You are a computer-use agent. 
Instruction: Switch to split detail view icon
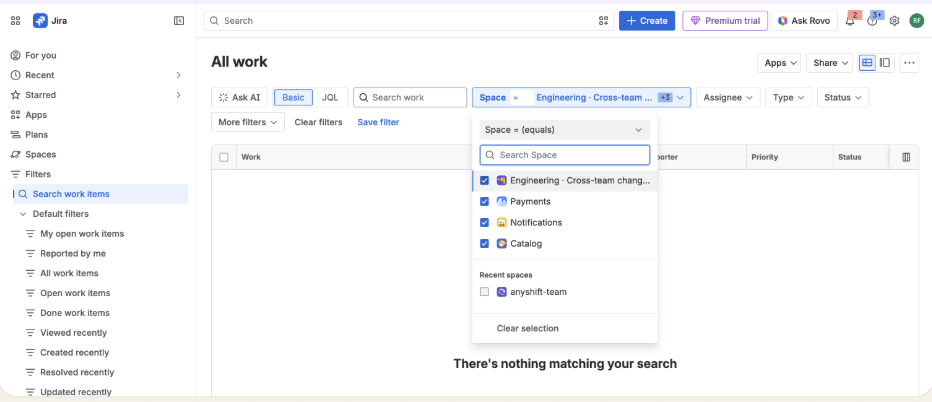(x=885, y=62)
